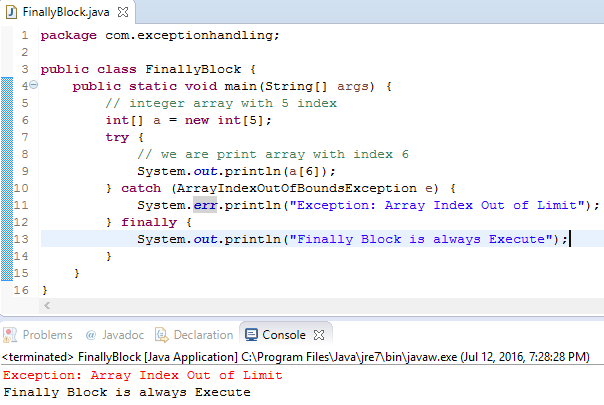Click 'package' keyword on line 1
Screen dimensions: 604x405
tap(69, 35)
